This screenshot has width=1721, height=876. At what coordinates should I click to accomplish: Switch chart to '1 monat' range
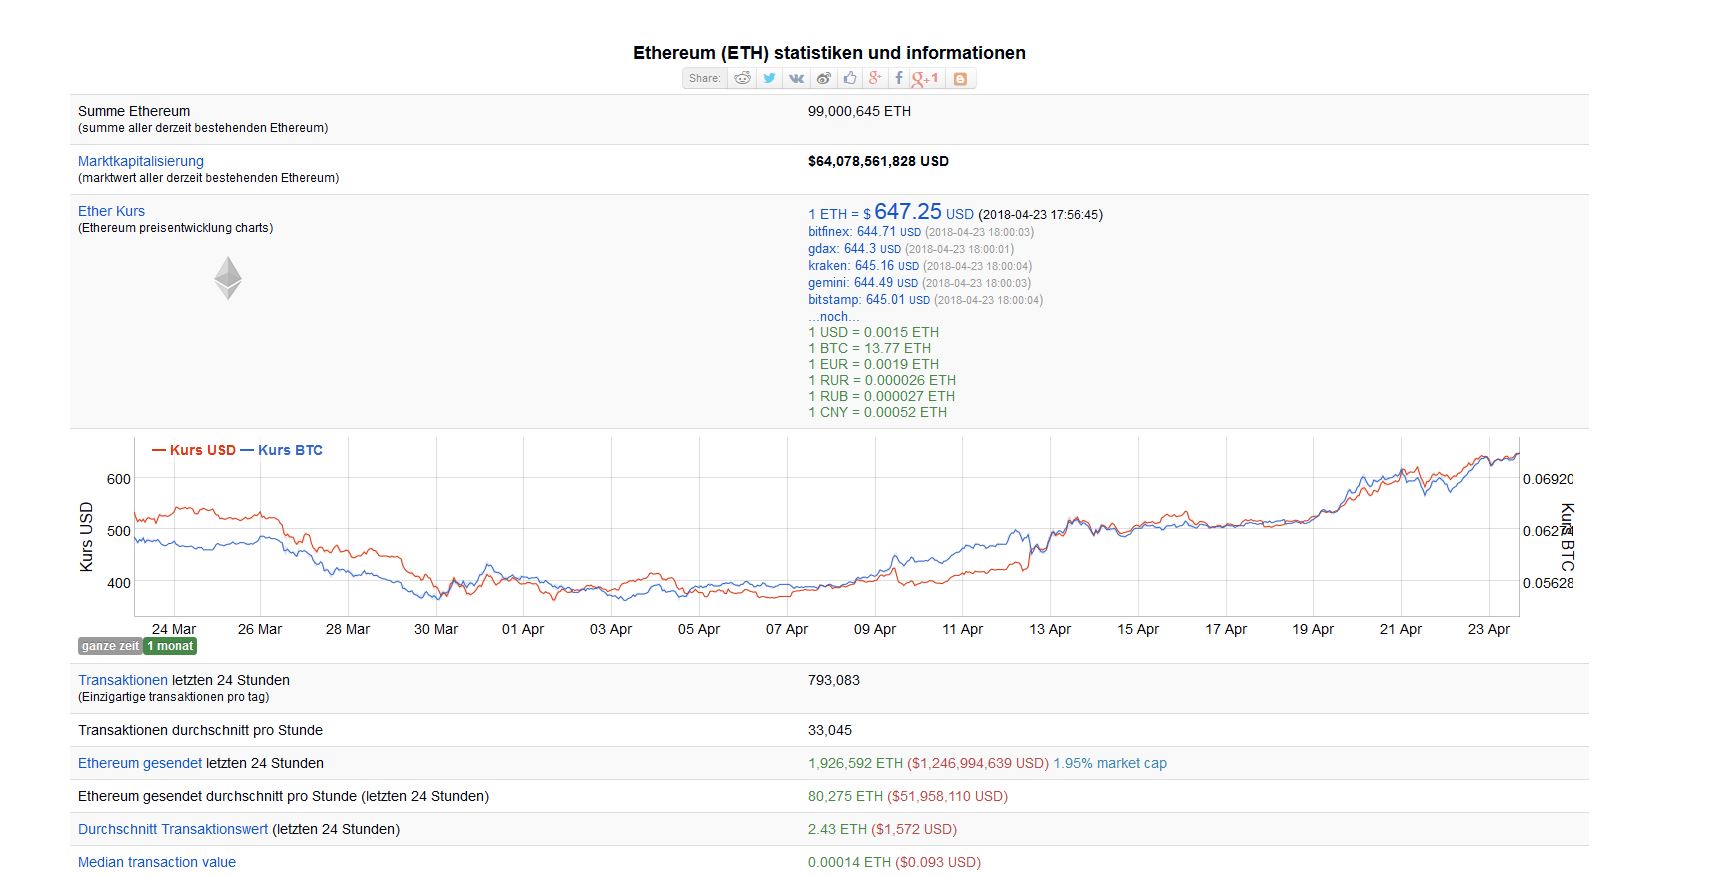point(170,646)
